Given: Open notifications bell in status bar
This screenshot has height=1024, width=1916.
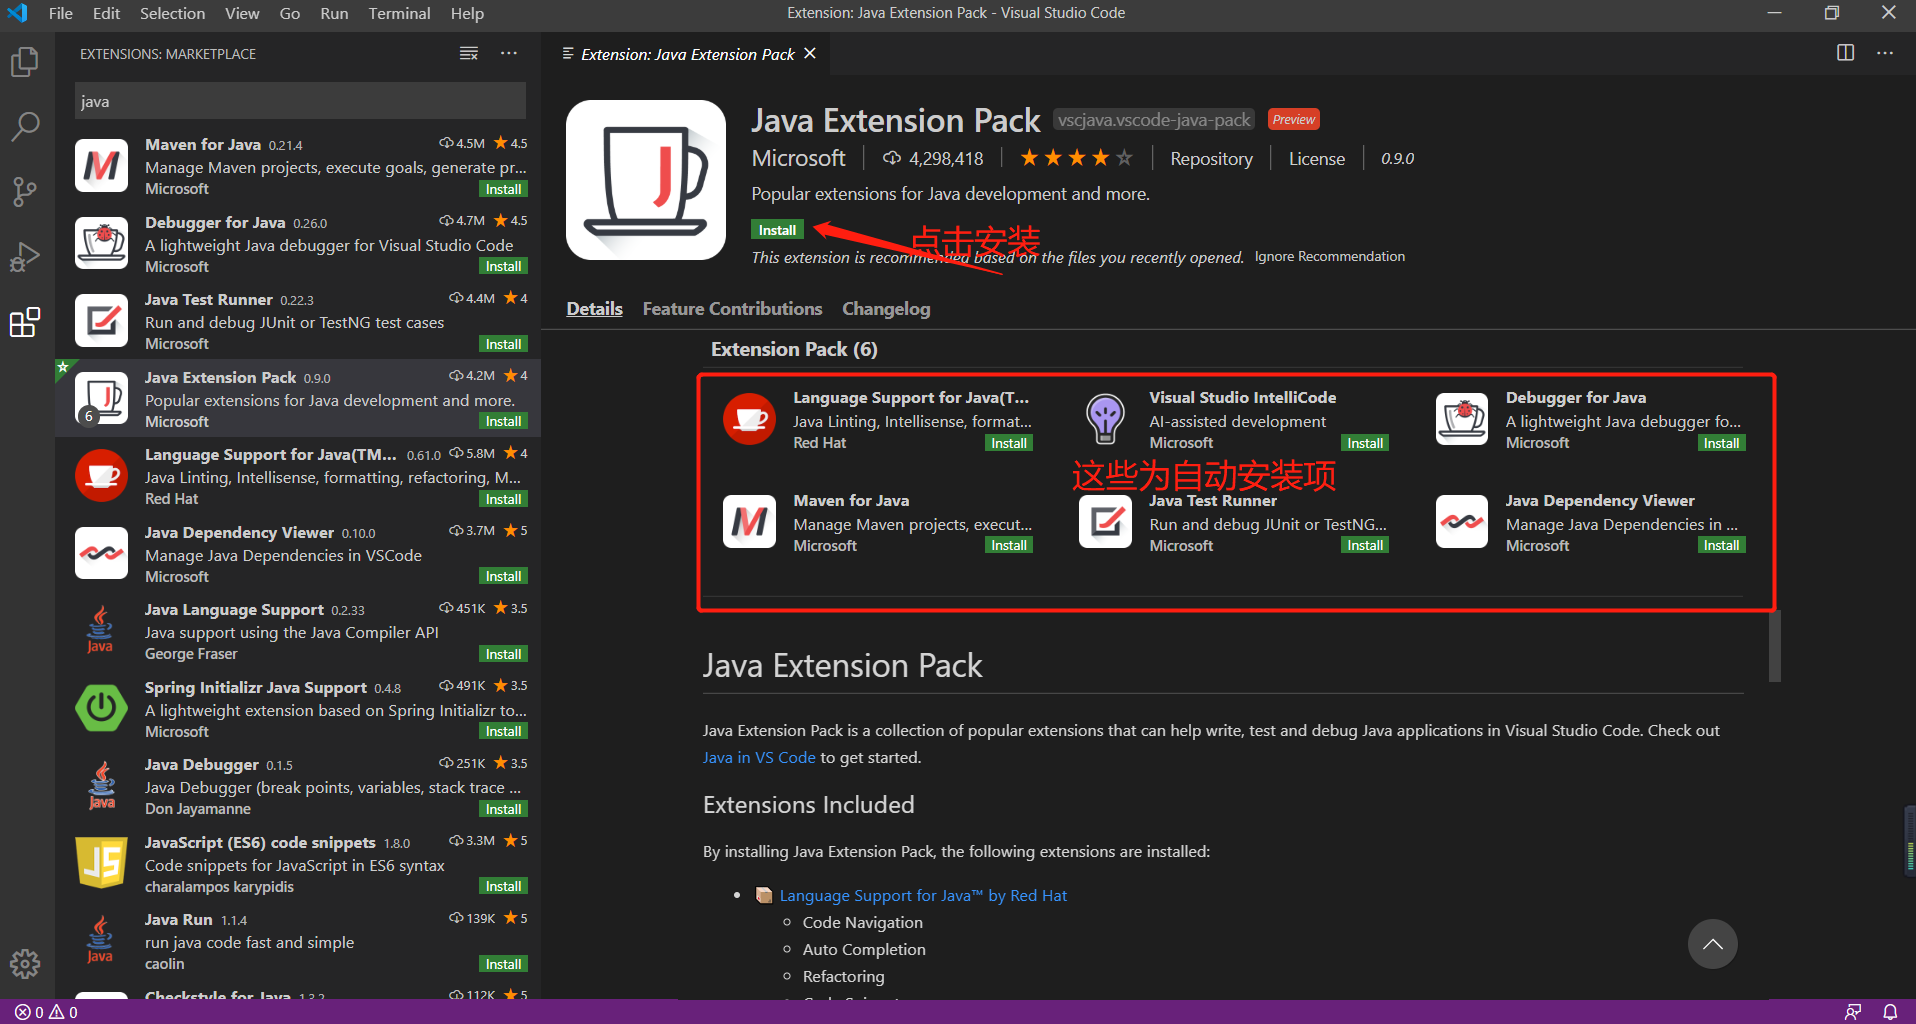Looking at the screenshot, I should click(x=1890, y=1012).
